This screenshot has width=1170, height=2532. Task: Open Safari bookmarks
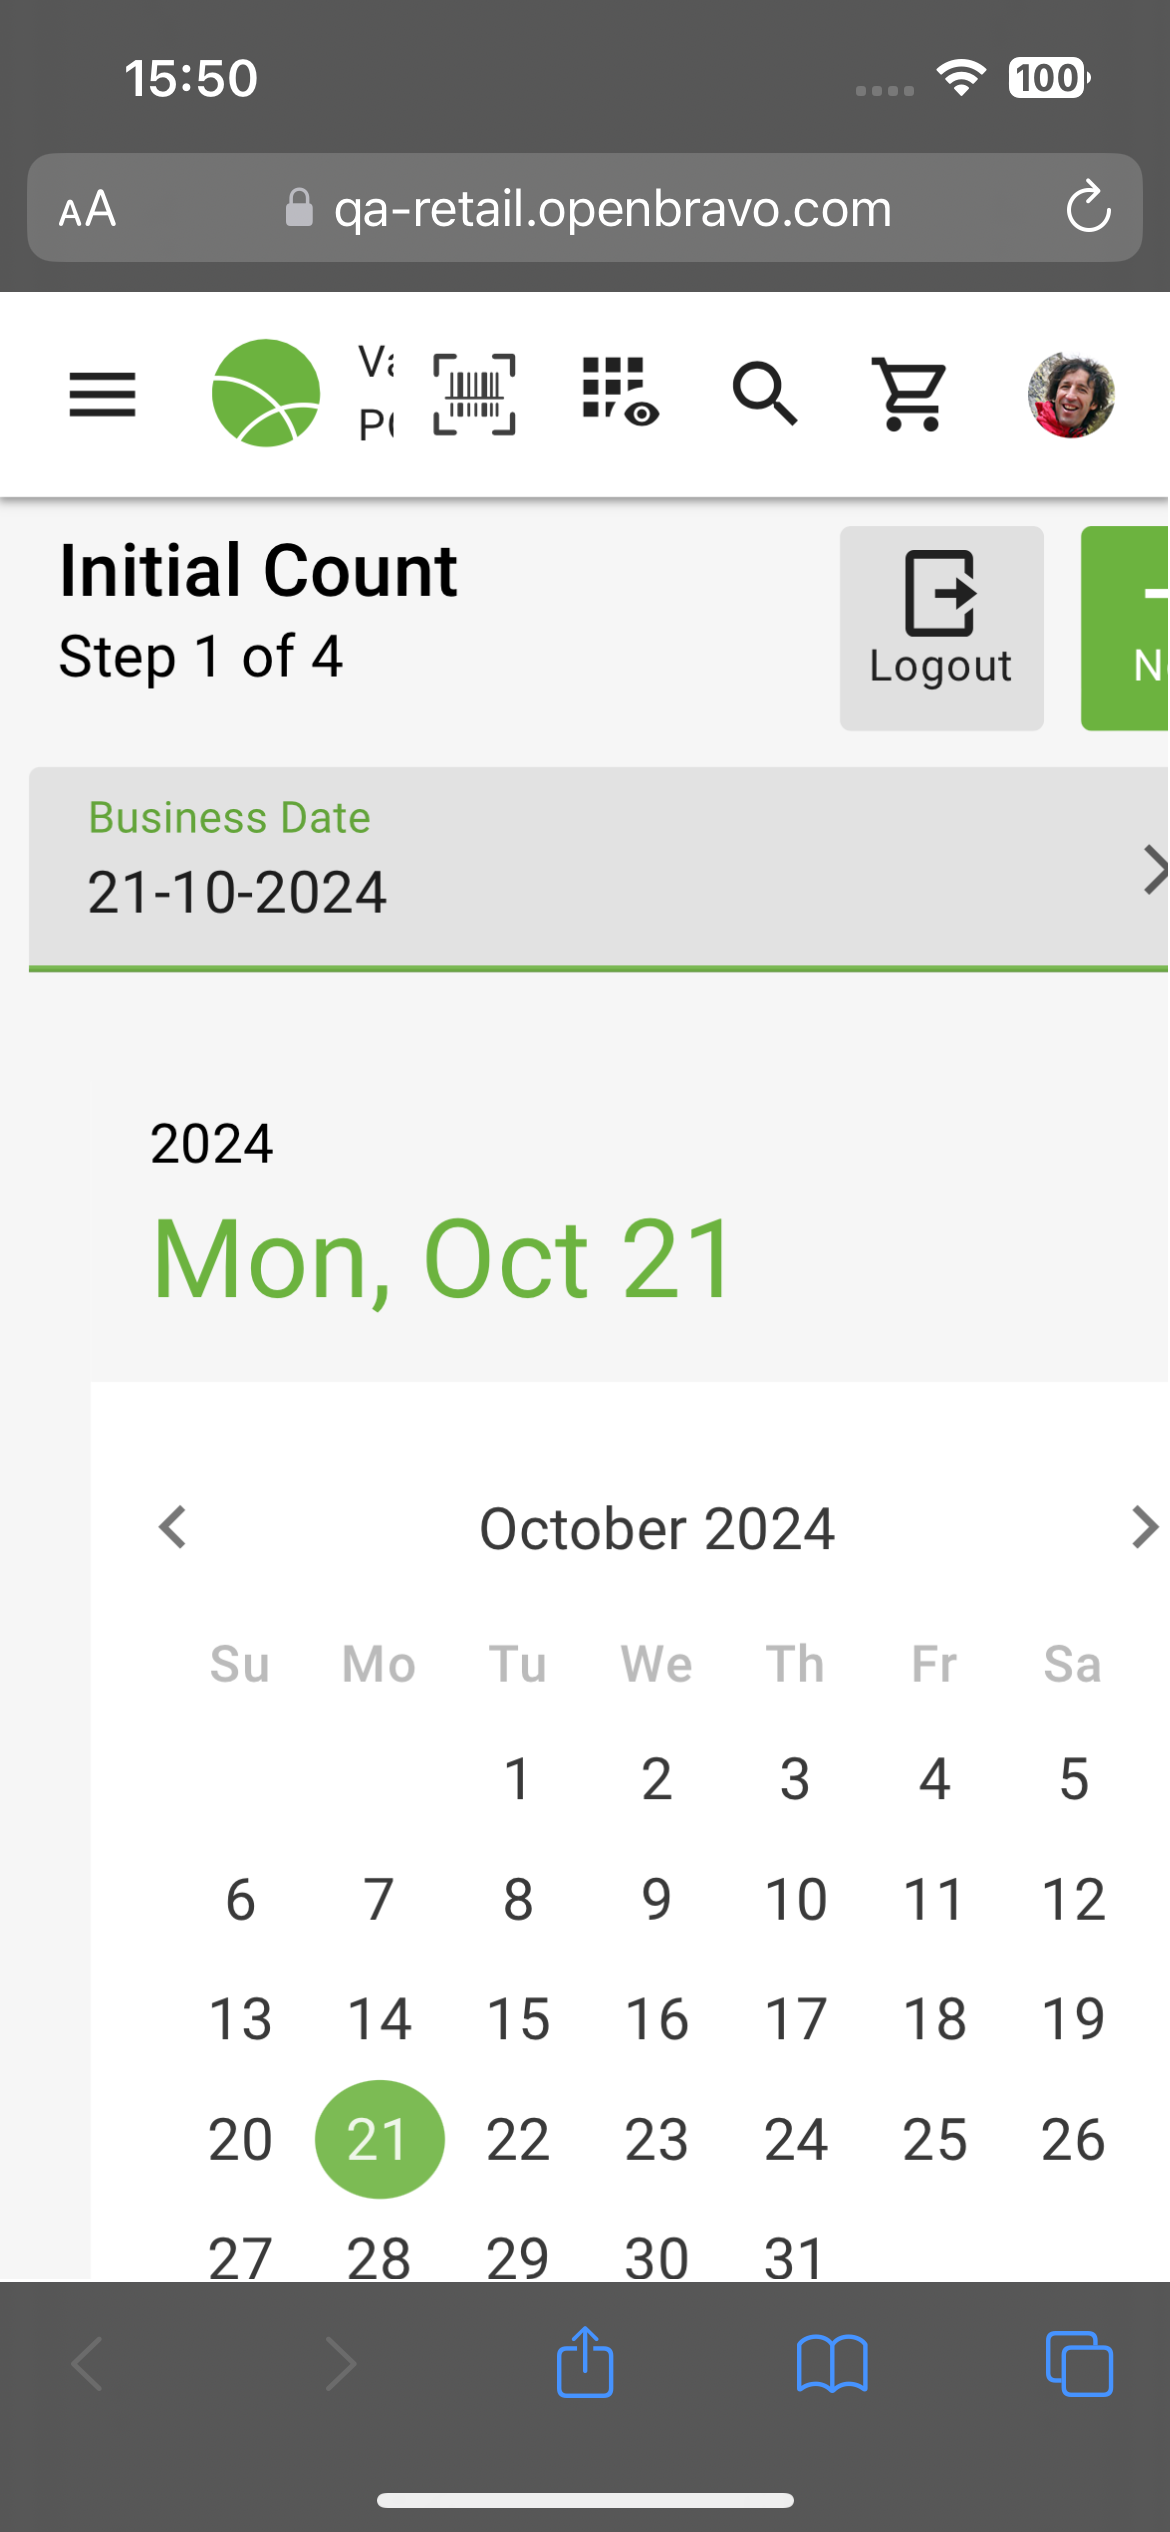pos(832,2364)
